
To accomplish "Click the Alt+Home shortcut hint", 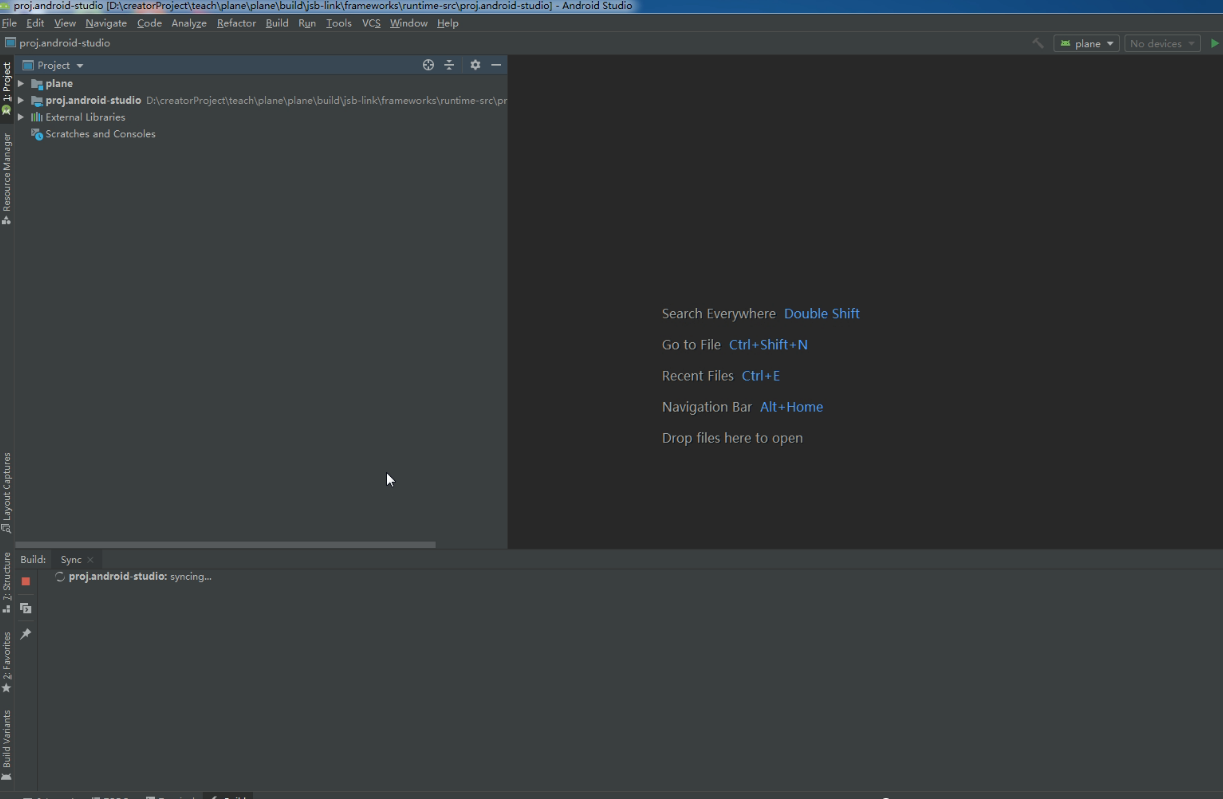I will click(792, 407).
